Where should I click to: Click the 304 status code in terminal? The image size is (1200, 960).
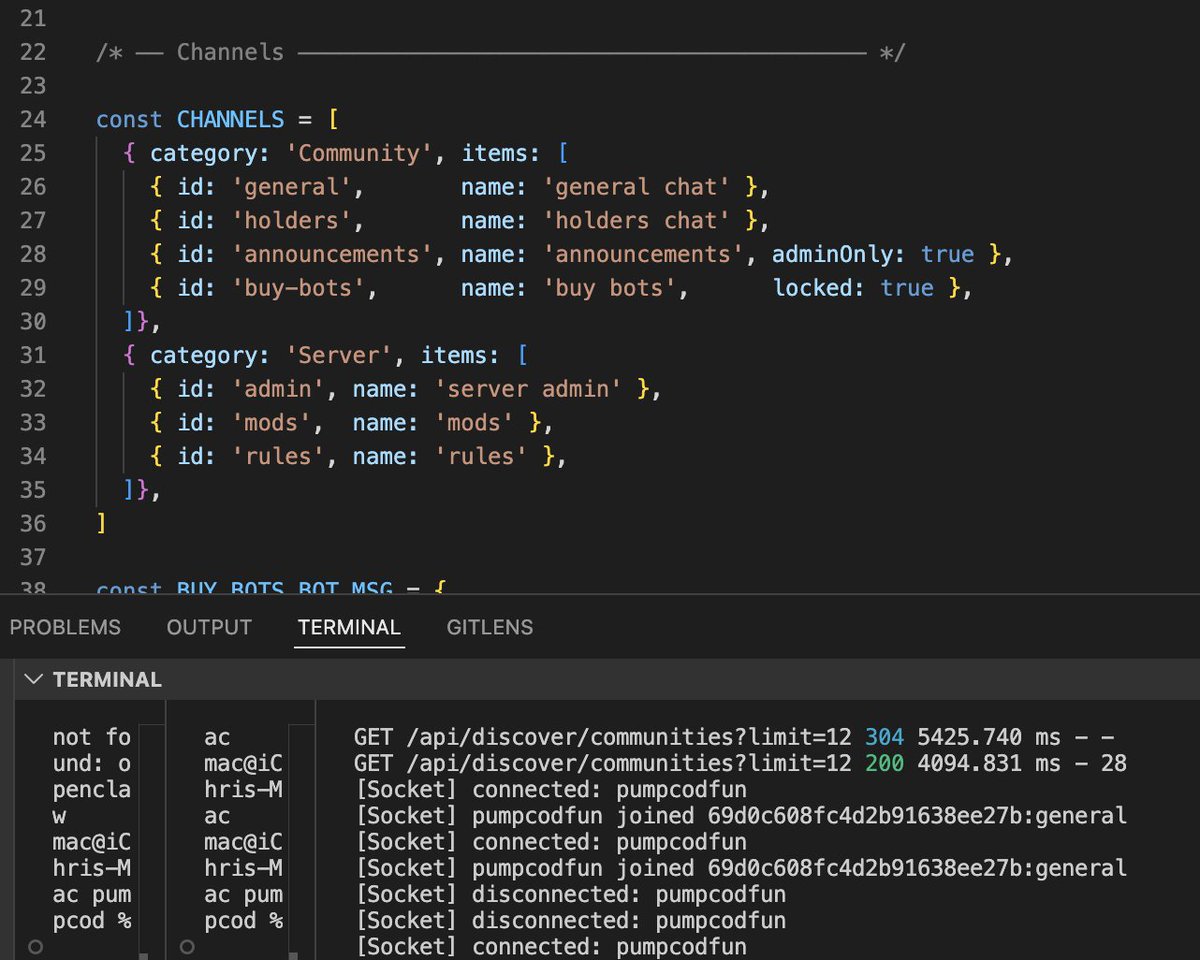884,737
